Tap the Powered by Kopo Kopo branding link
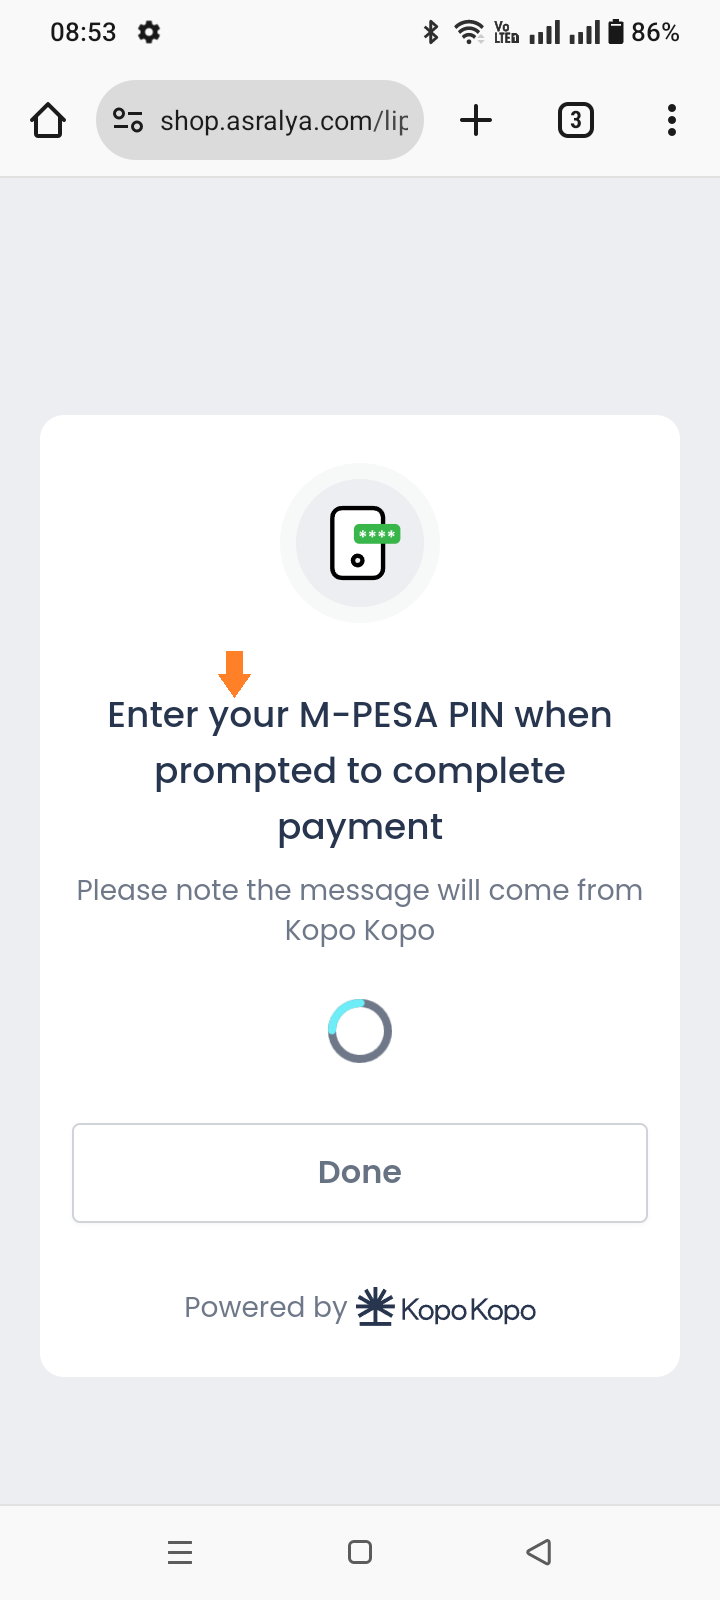 click(360, 1306)
